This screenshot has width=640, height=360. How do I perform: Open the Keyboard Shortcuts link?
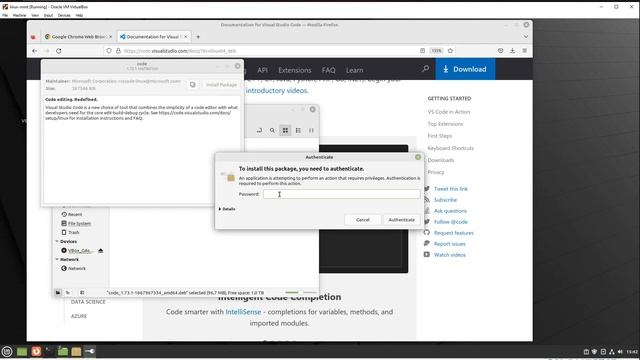451,148
